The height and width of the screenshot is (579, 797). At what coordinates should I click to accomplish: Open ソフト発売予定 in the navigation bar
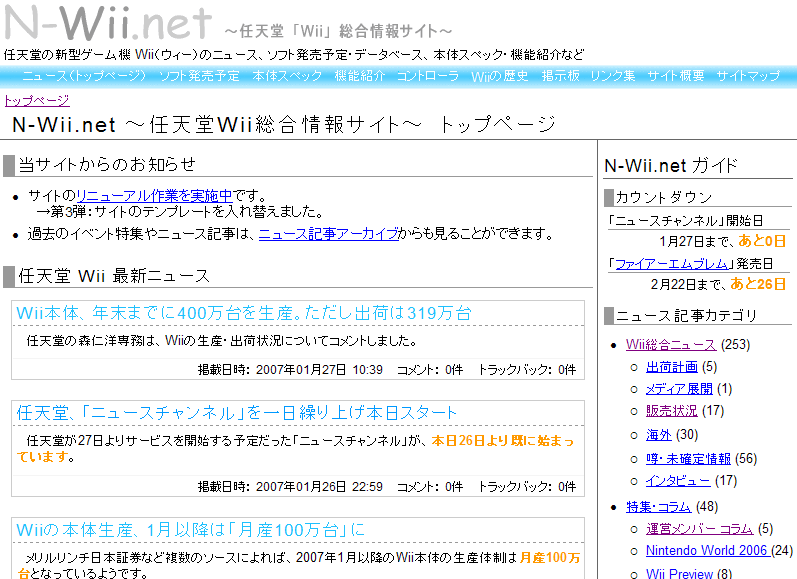[x=199, y=76]
